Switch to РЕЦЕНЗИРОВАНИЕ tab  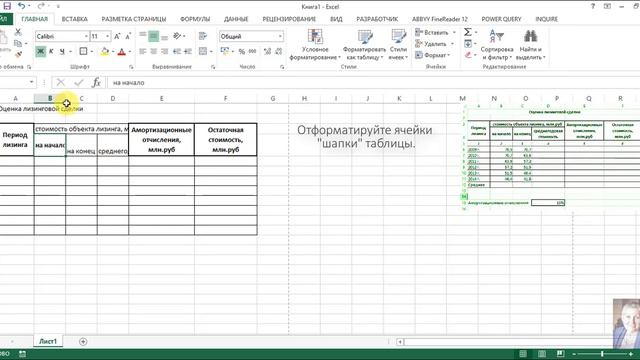289,19
